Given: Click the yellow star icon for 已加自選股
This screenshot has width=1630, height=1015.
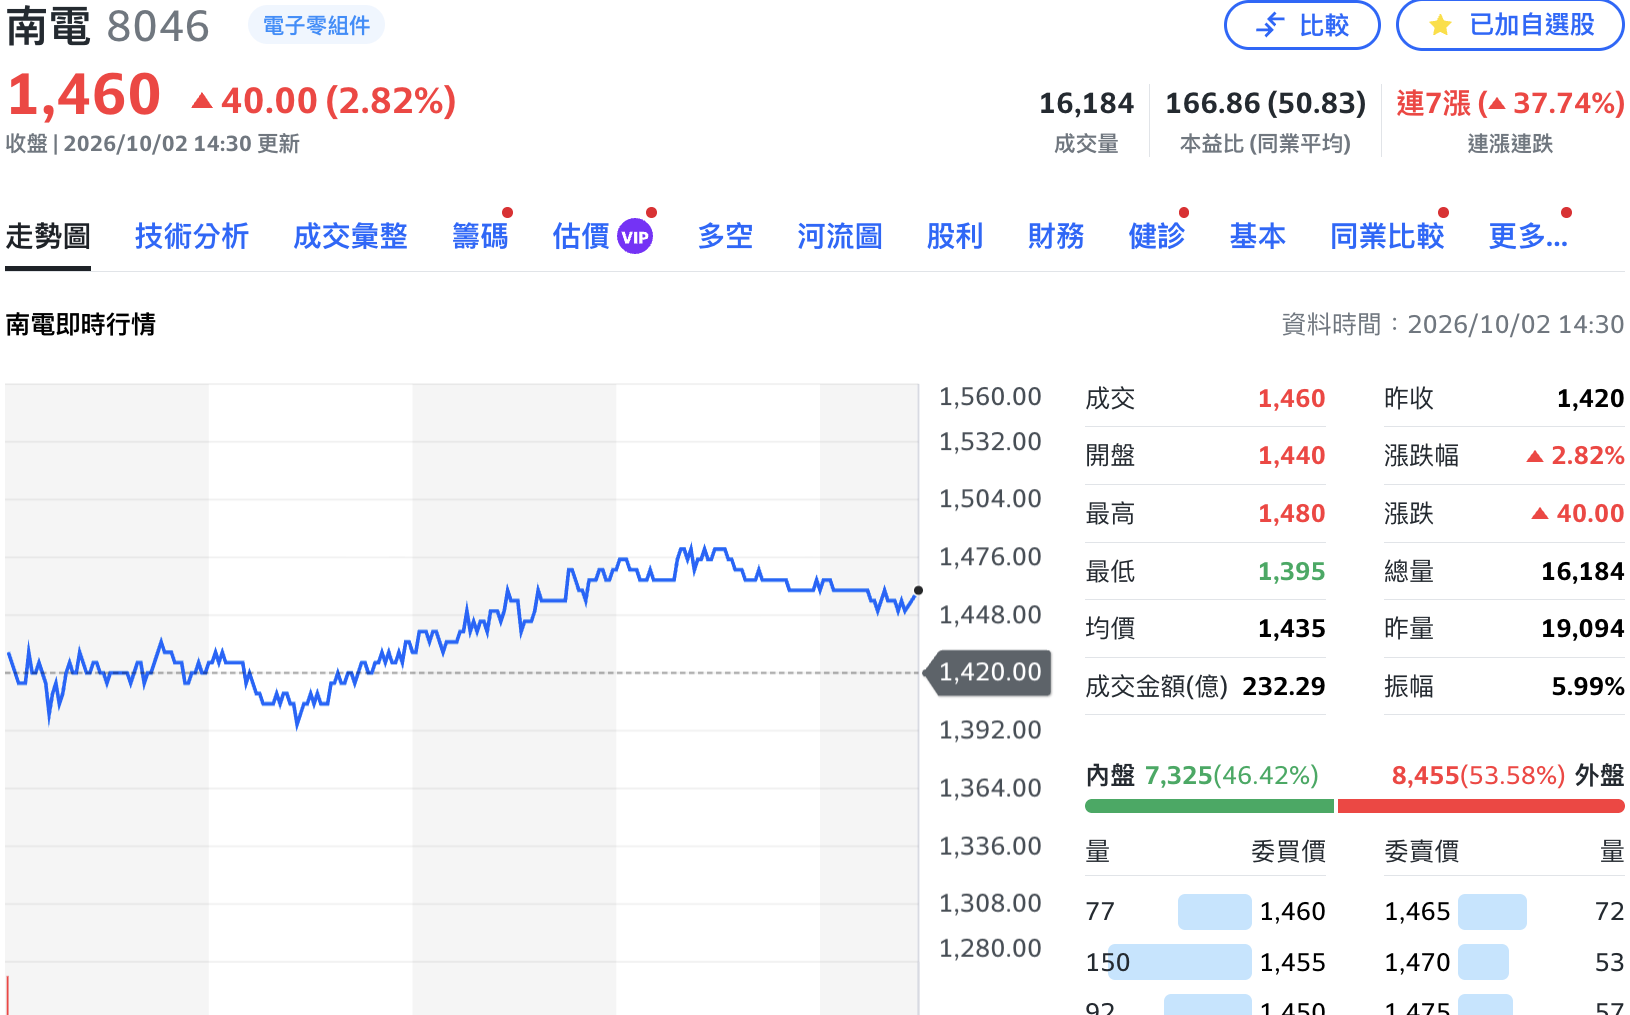Looking at the screenshot, I should (1440, 25).
